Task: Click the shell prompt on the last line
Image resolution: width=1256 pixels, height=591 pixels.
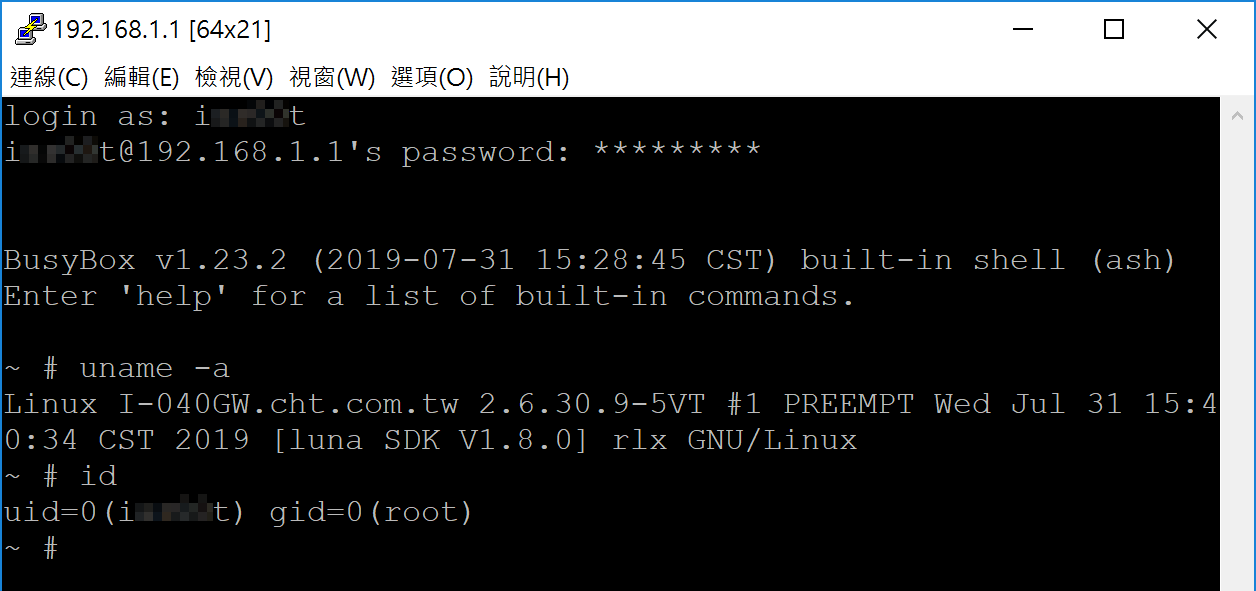Action: (31, 548)
